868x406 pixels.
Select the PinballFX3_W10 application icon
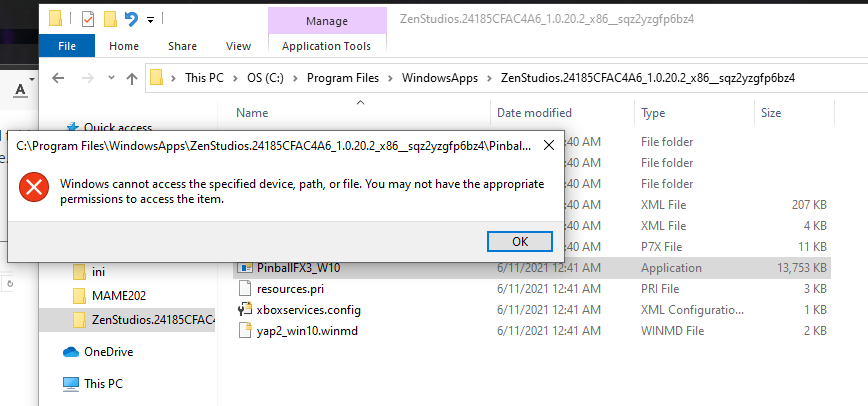pyautogui.click(x=244, y=268)
